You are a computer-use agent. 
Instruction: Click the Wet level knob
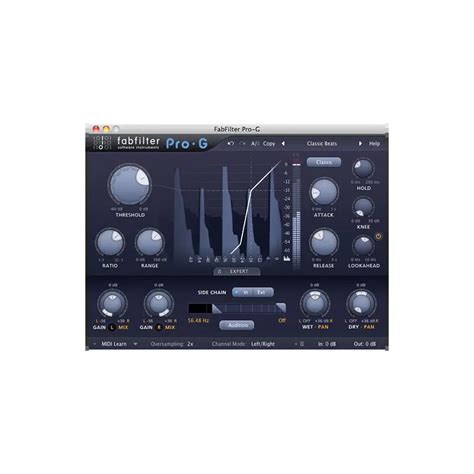315,304
